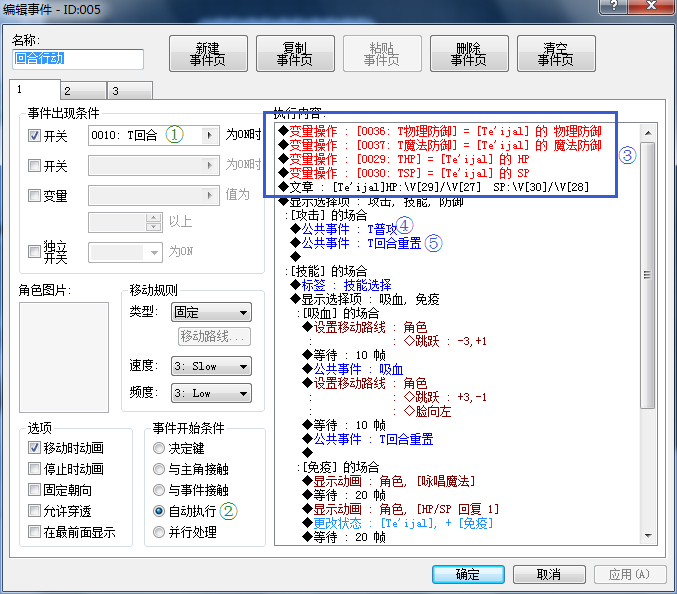Select the [吸血] 的场合 branch line
Image resolution: width=677 pixels, height=594 pixels.
pos(338,313)
